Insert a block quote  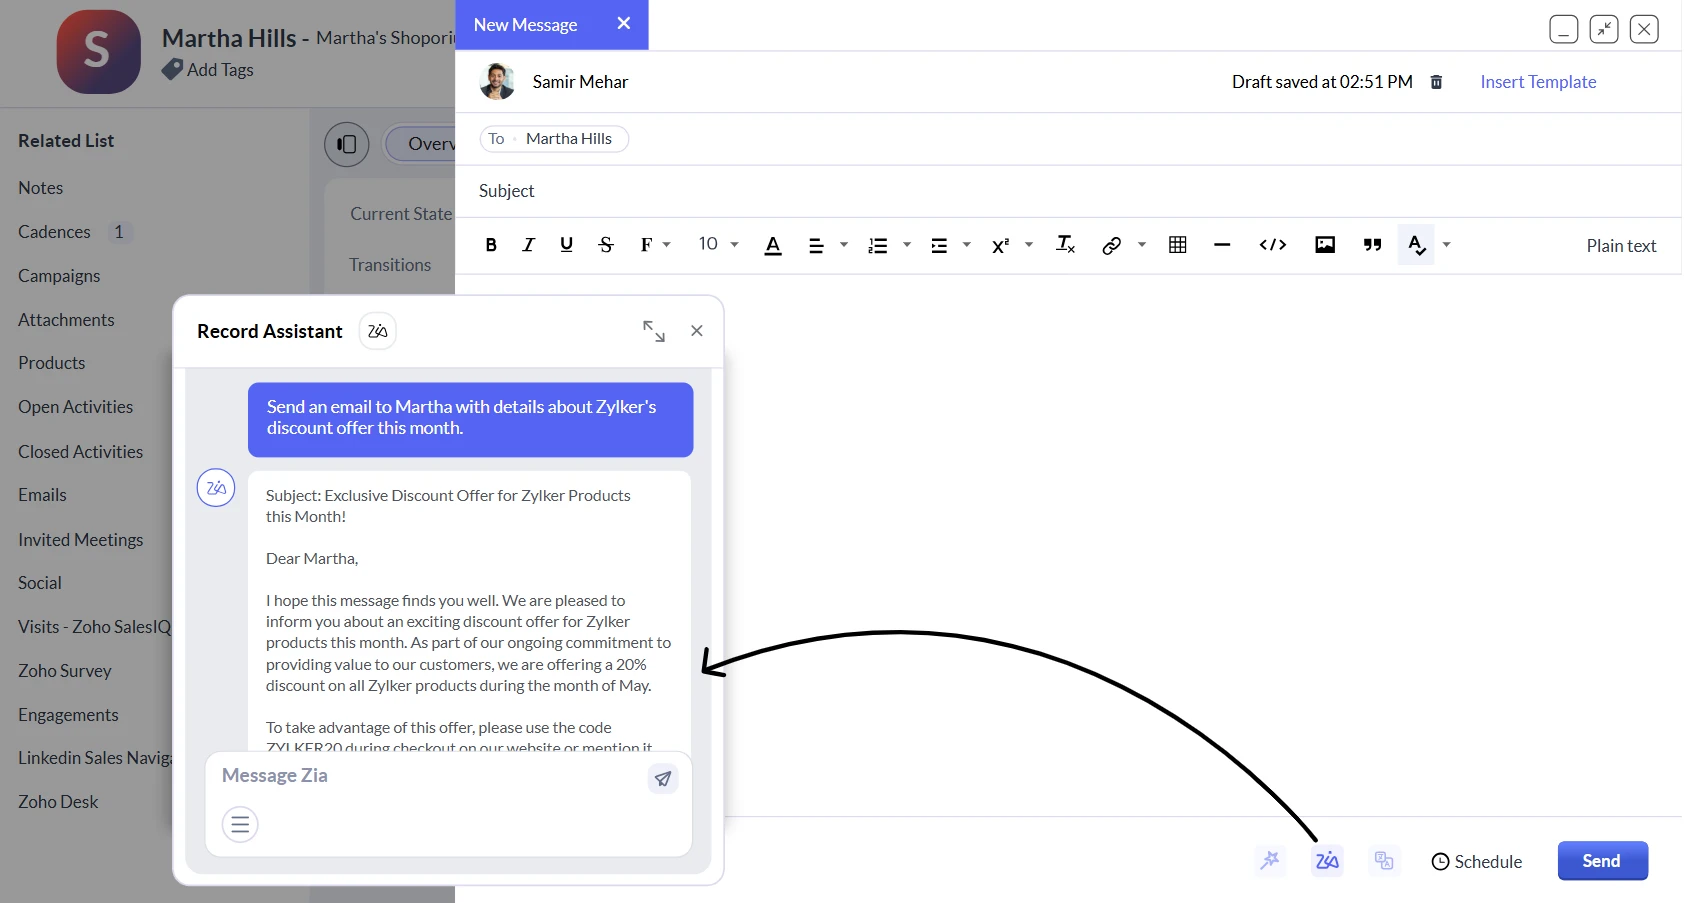point(1373,245)
